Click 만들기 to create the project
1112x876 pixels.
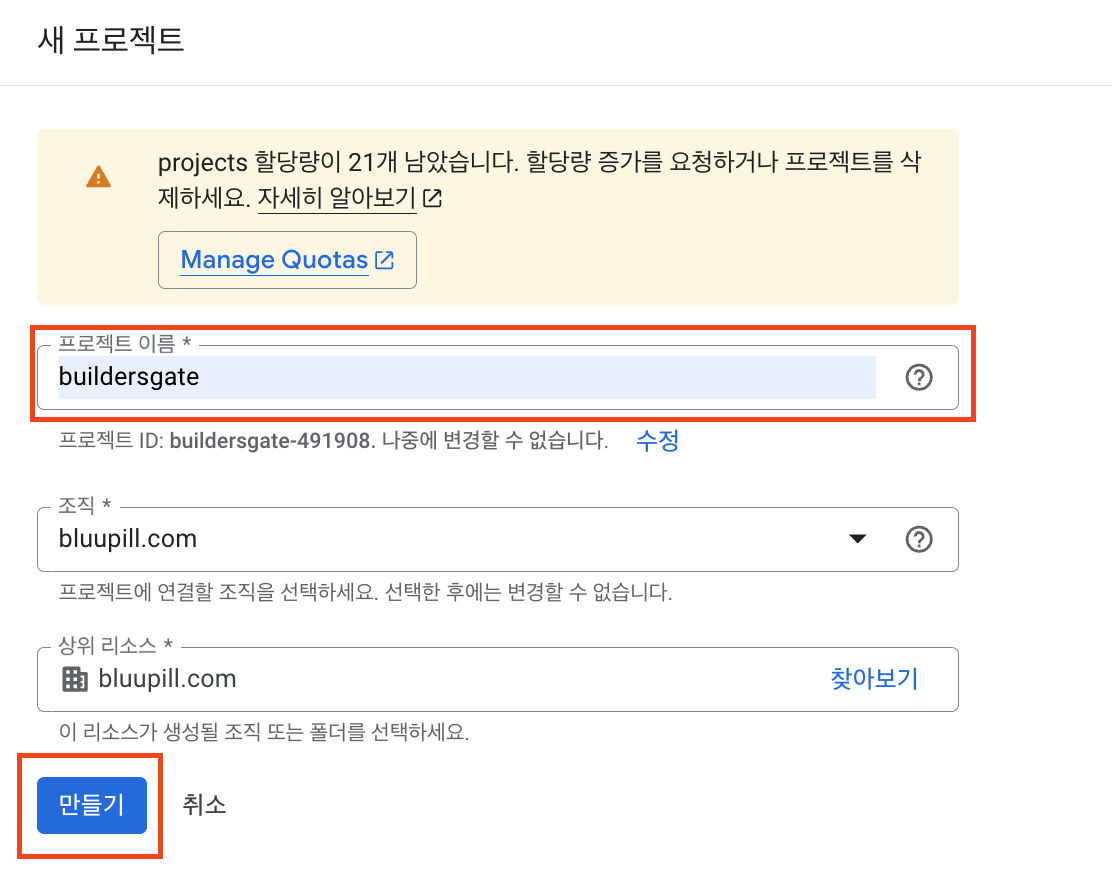(x=90, y=805)
